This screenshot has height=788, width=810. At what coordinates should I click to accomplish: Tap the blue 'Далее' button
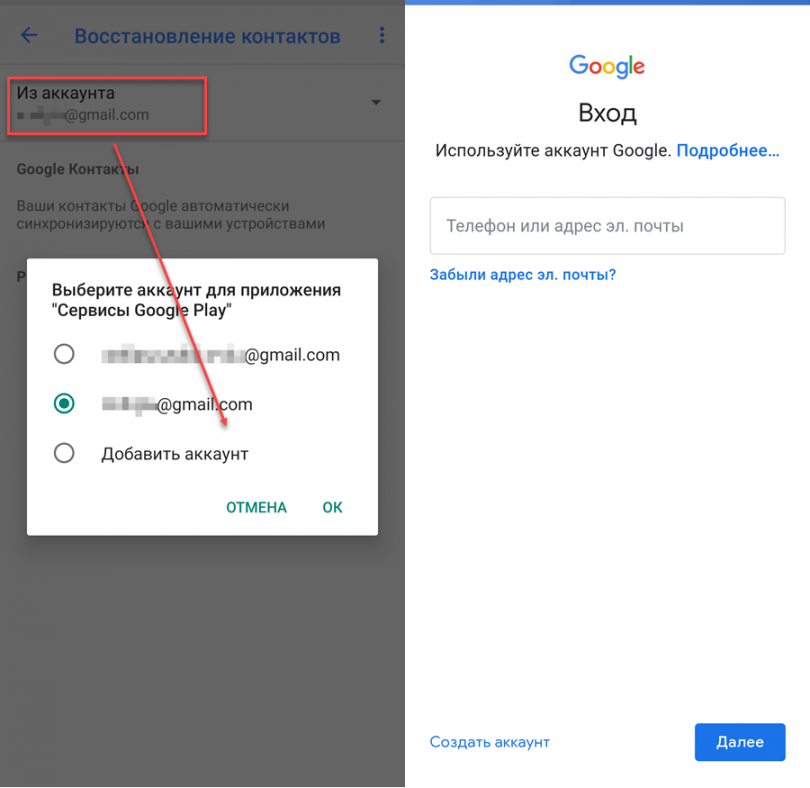click(x=740, y=742)
